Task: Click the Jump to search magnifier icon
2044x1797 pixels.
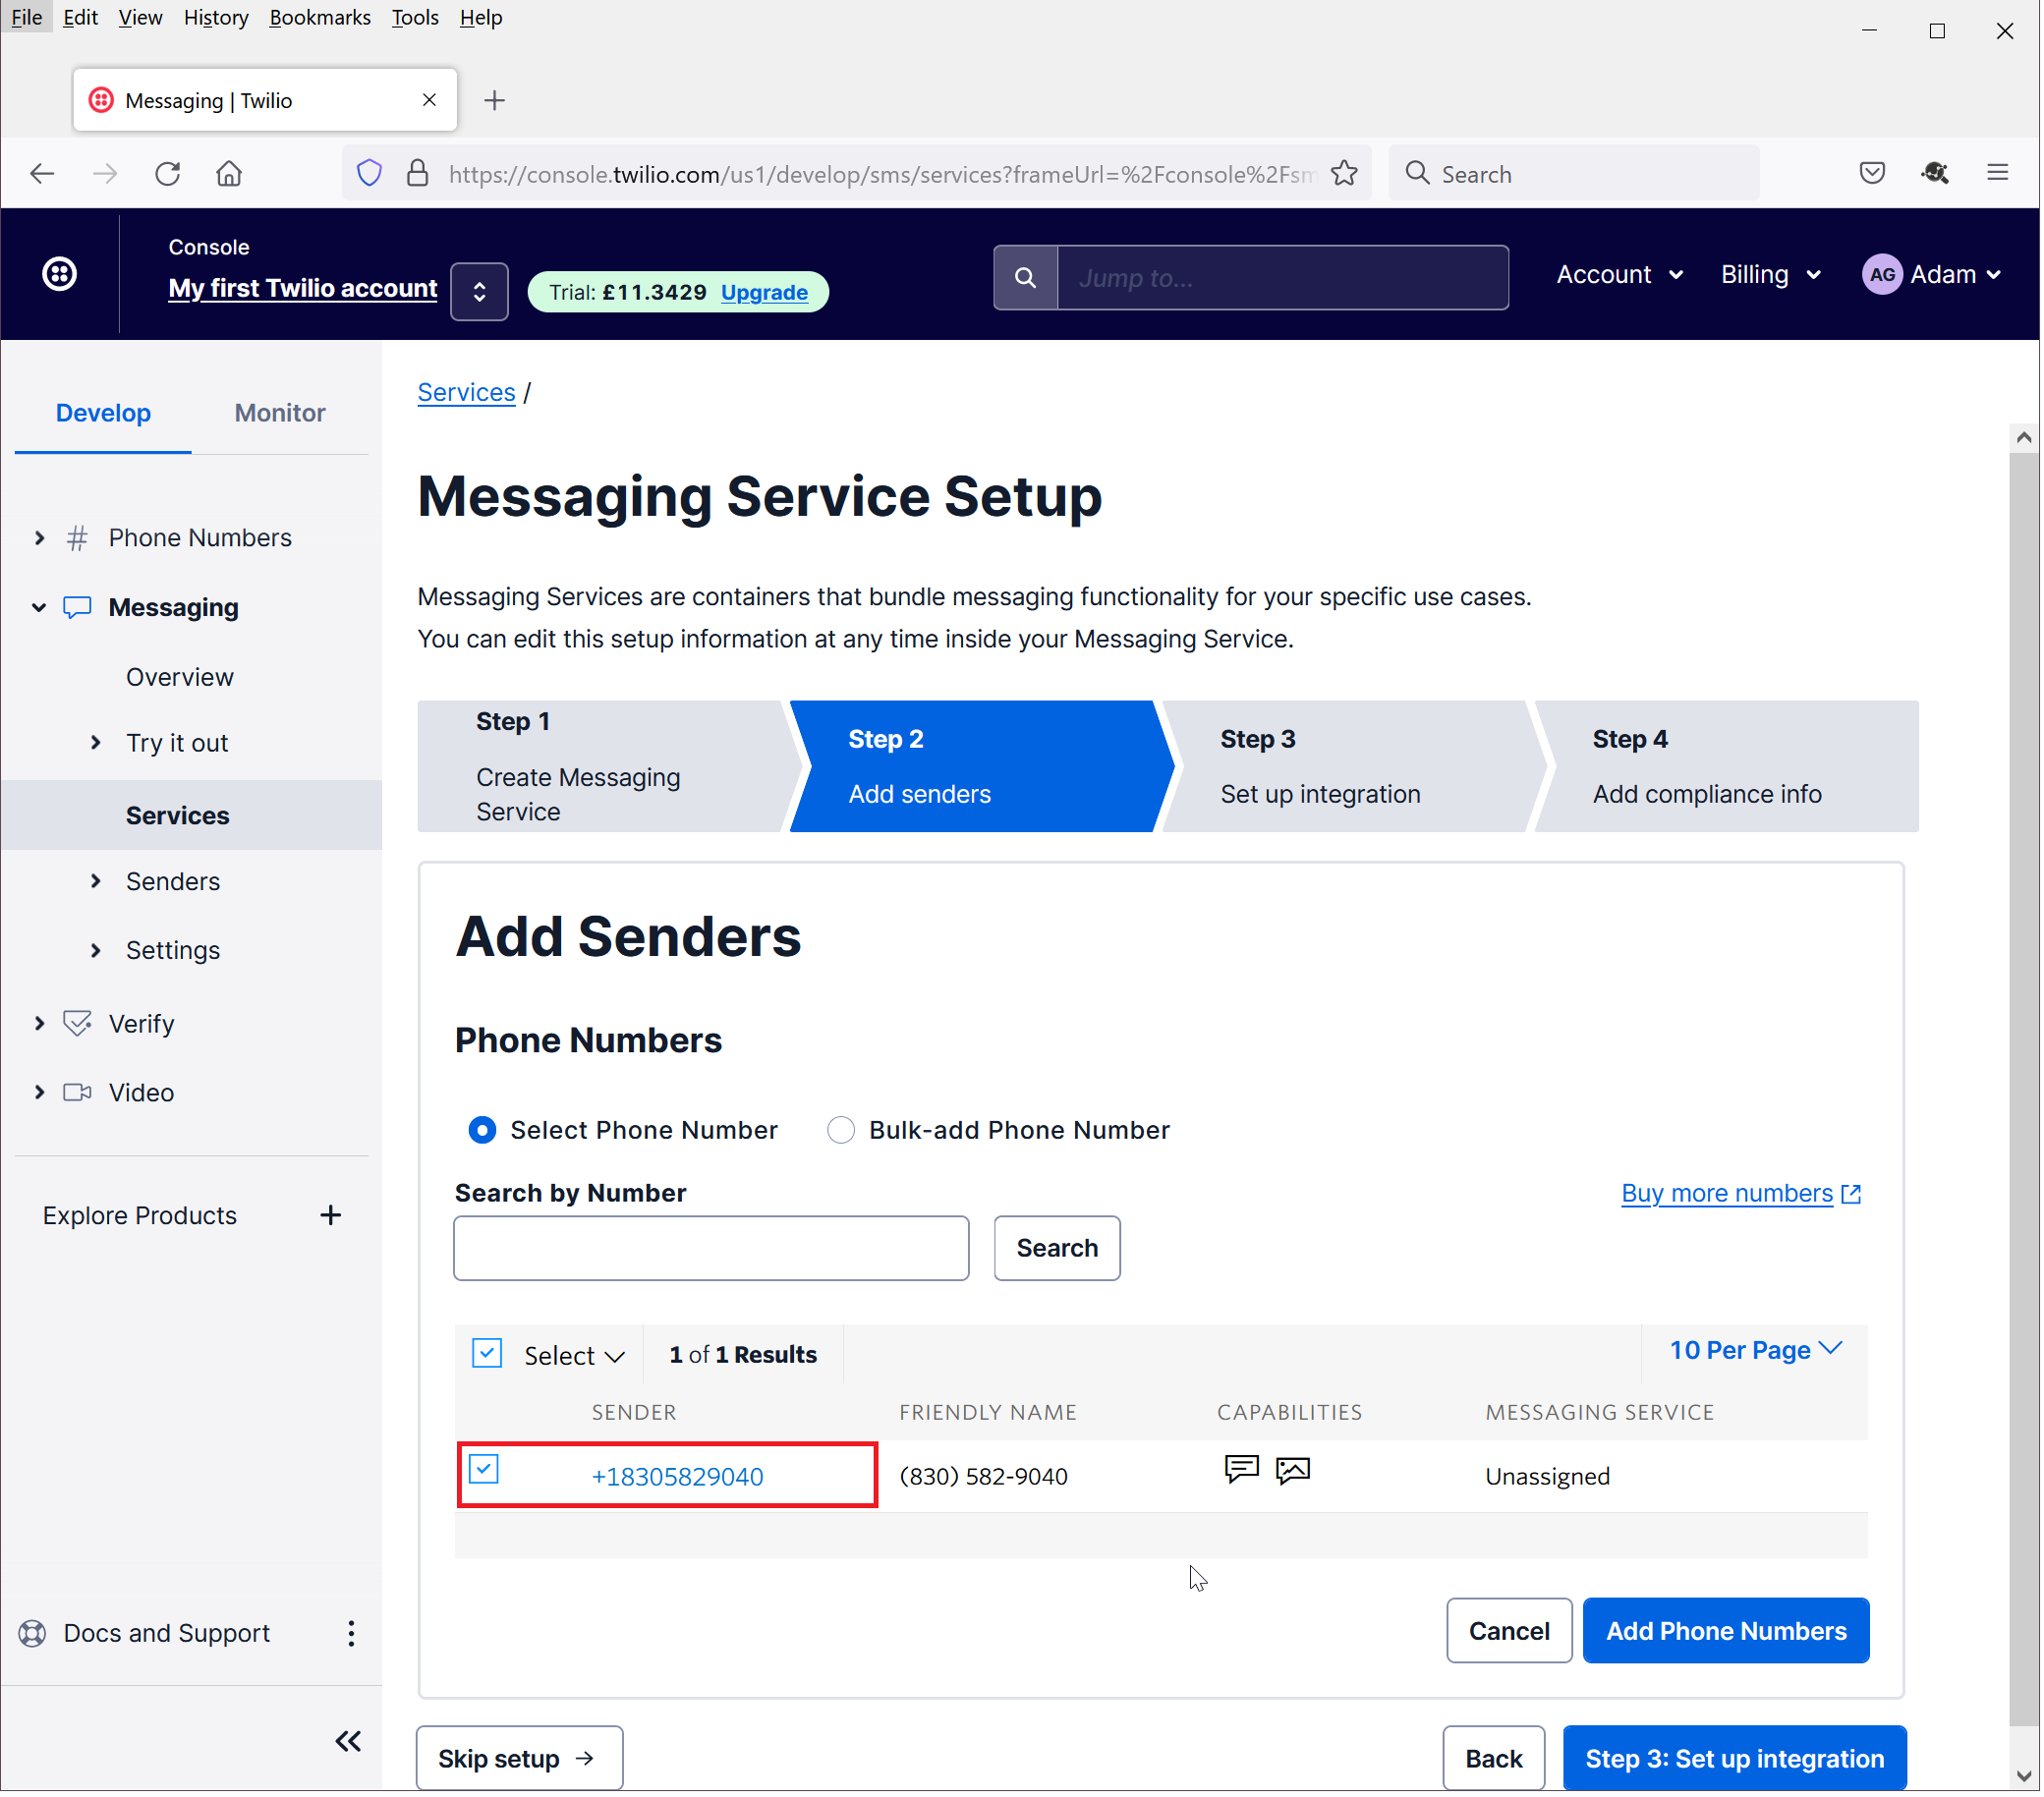Action: [x=1026, y=278]
